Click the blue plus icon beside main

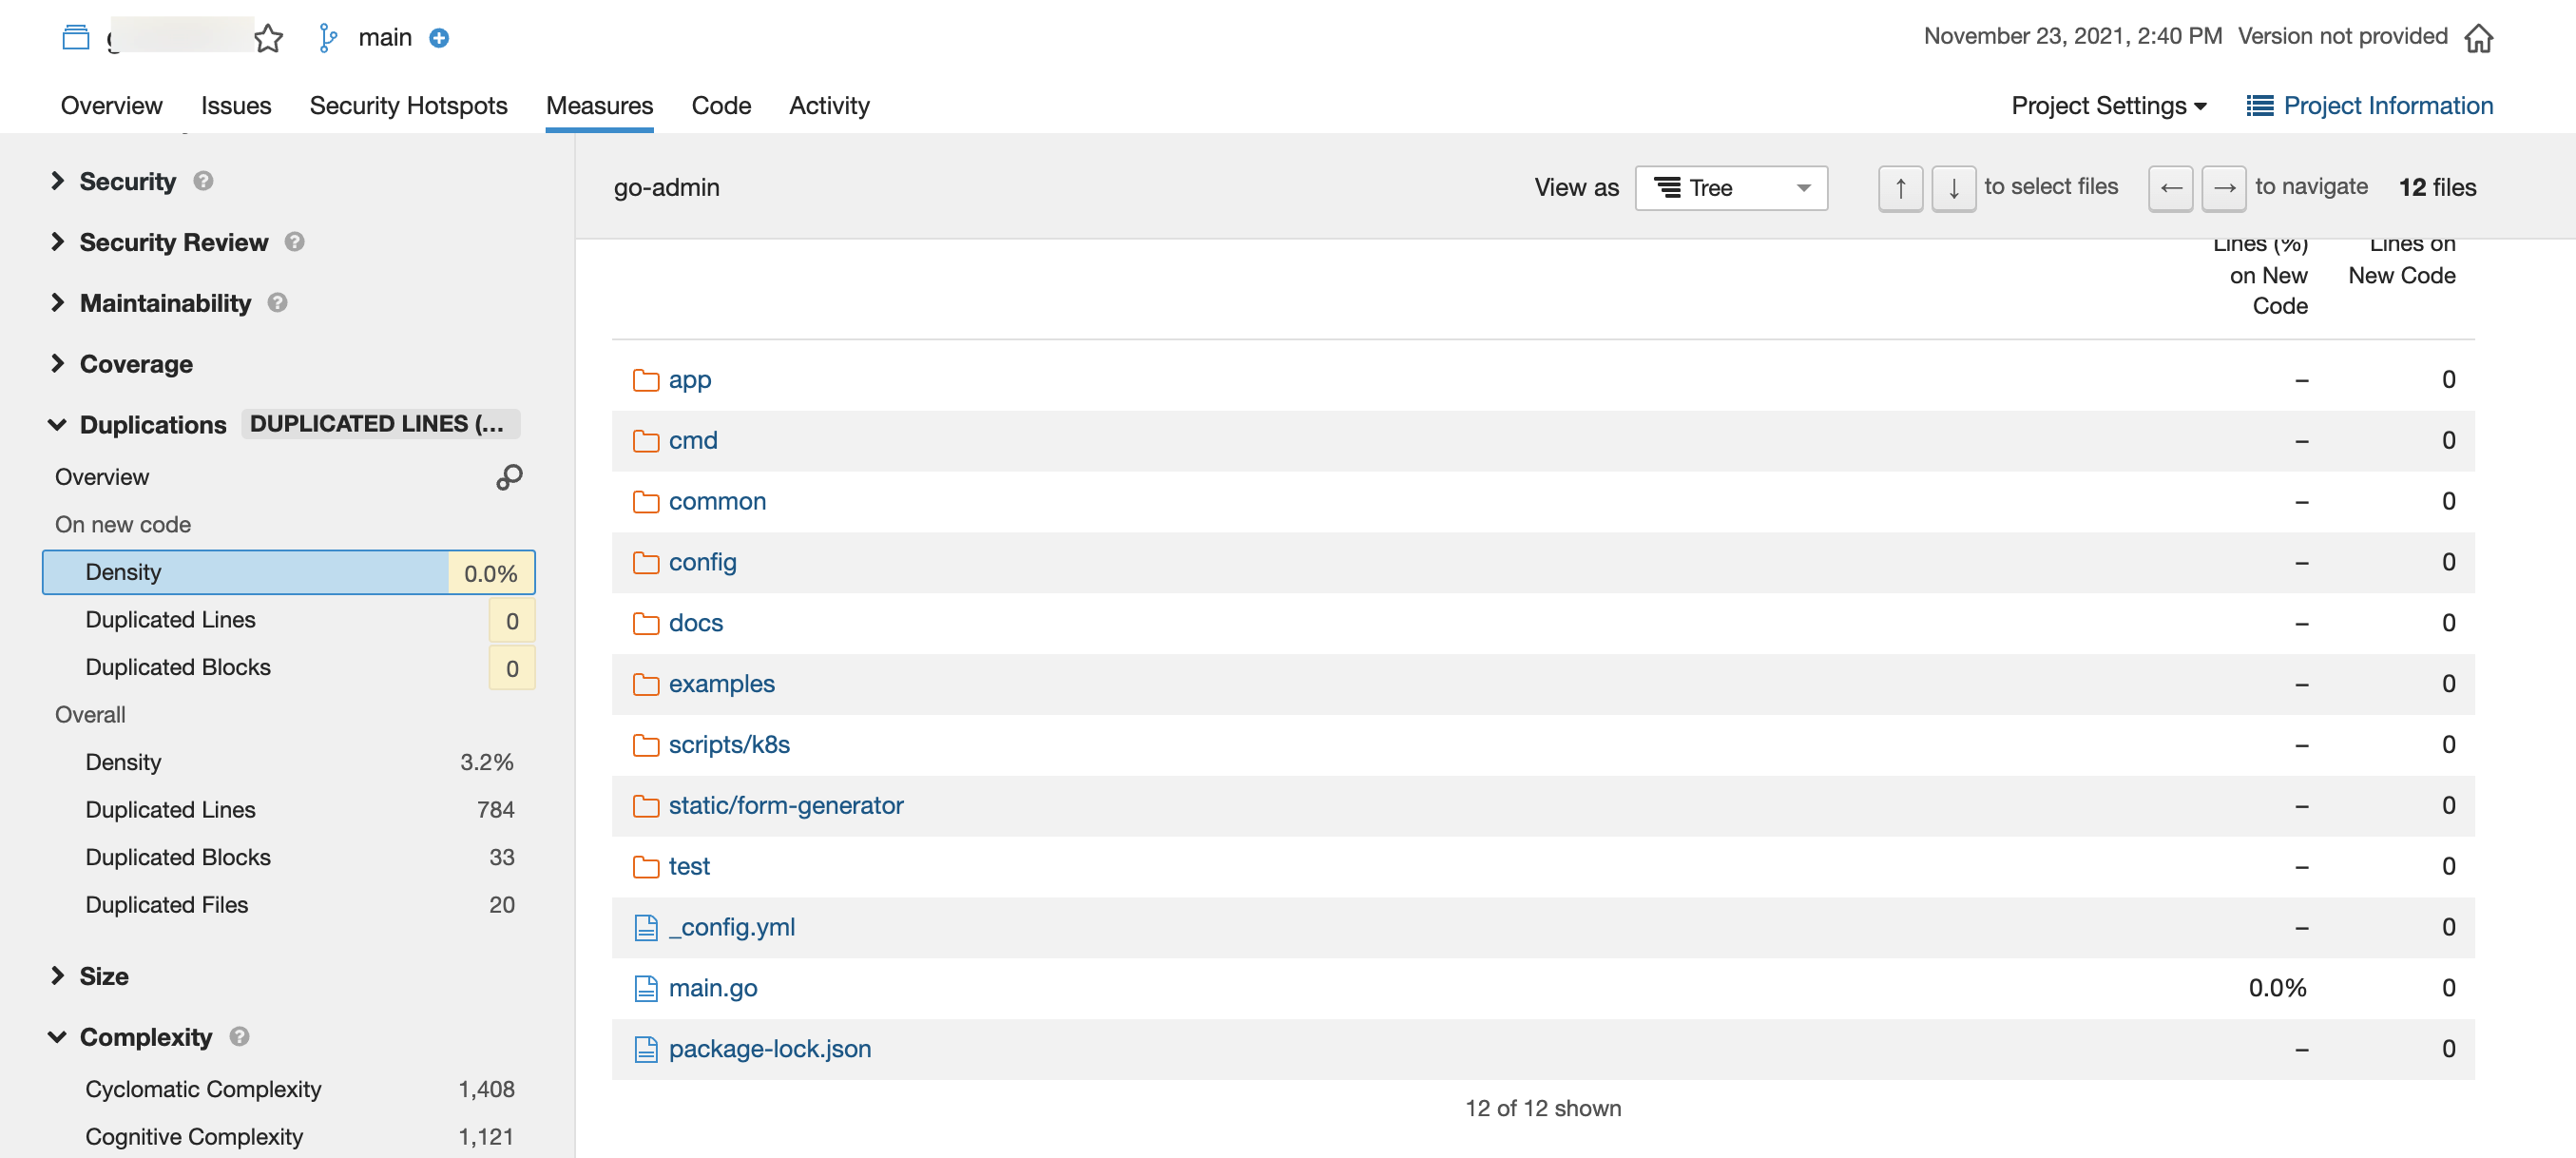pyautogui.click(x=439, y=38)
